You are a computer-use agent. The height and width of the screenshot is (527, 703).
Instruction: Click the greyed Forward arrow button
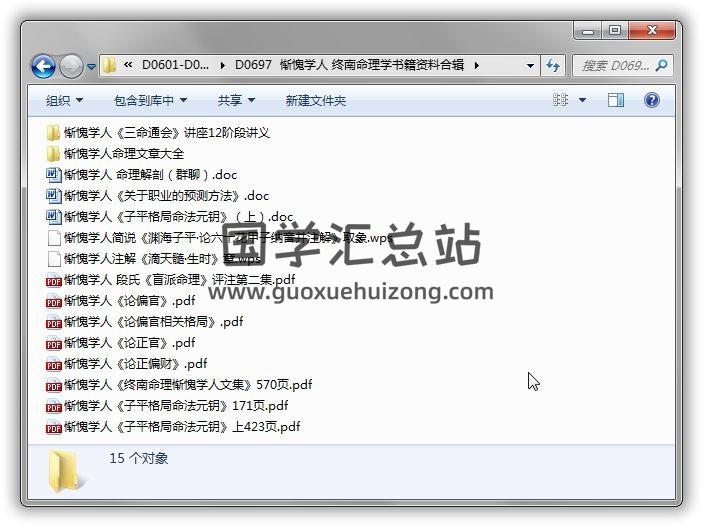71,66
